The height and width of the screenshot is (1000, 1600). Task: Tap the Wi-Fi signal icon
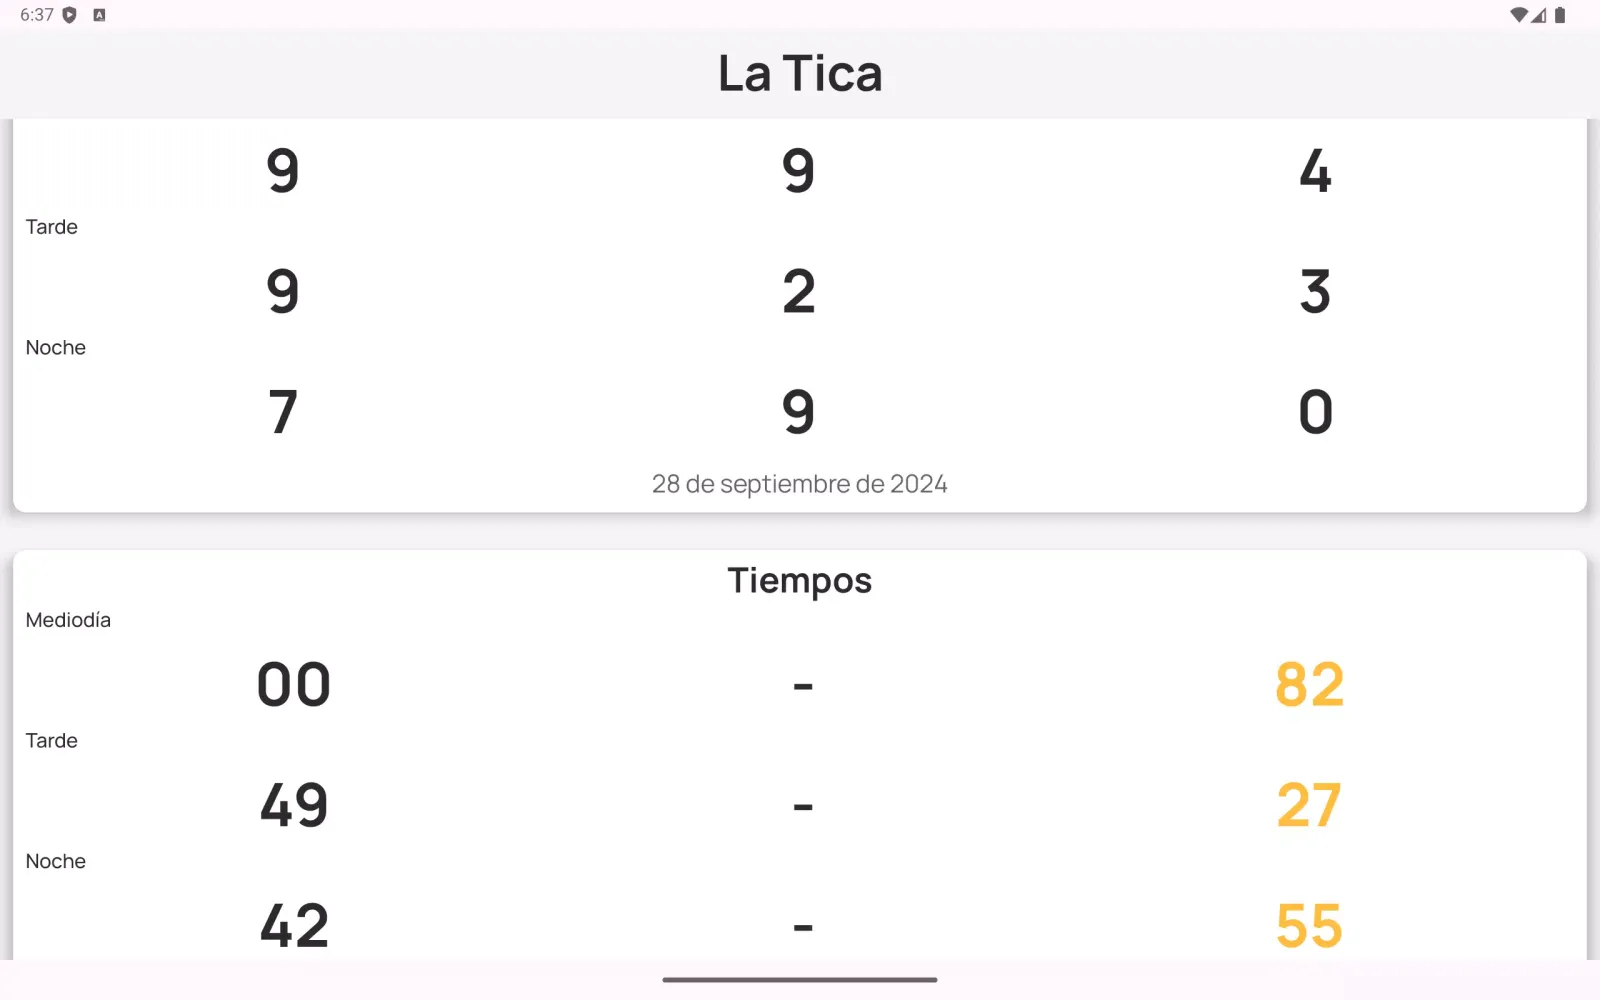pyautogui.click(x=1519, y=15)
